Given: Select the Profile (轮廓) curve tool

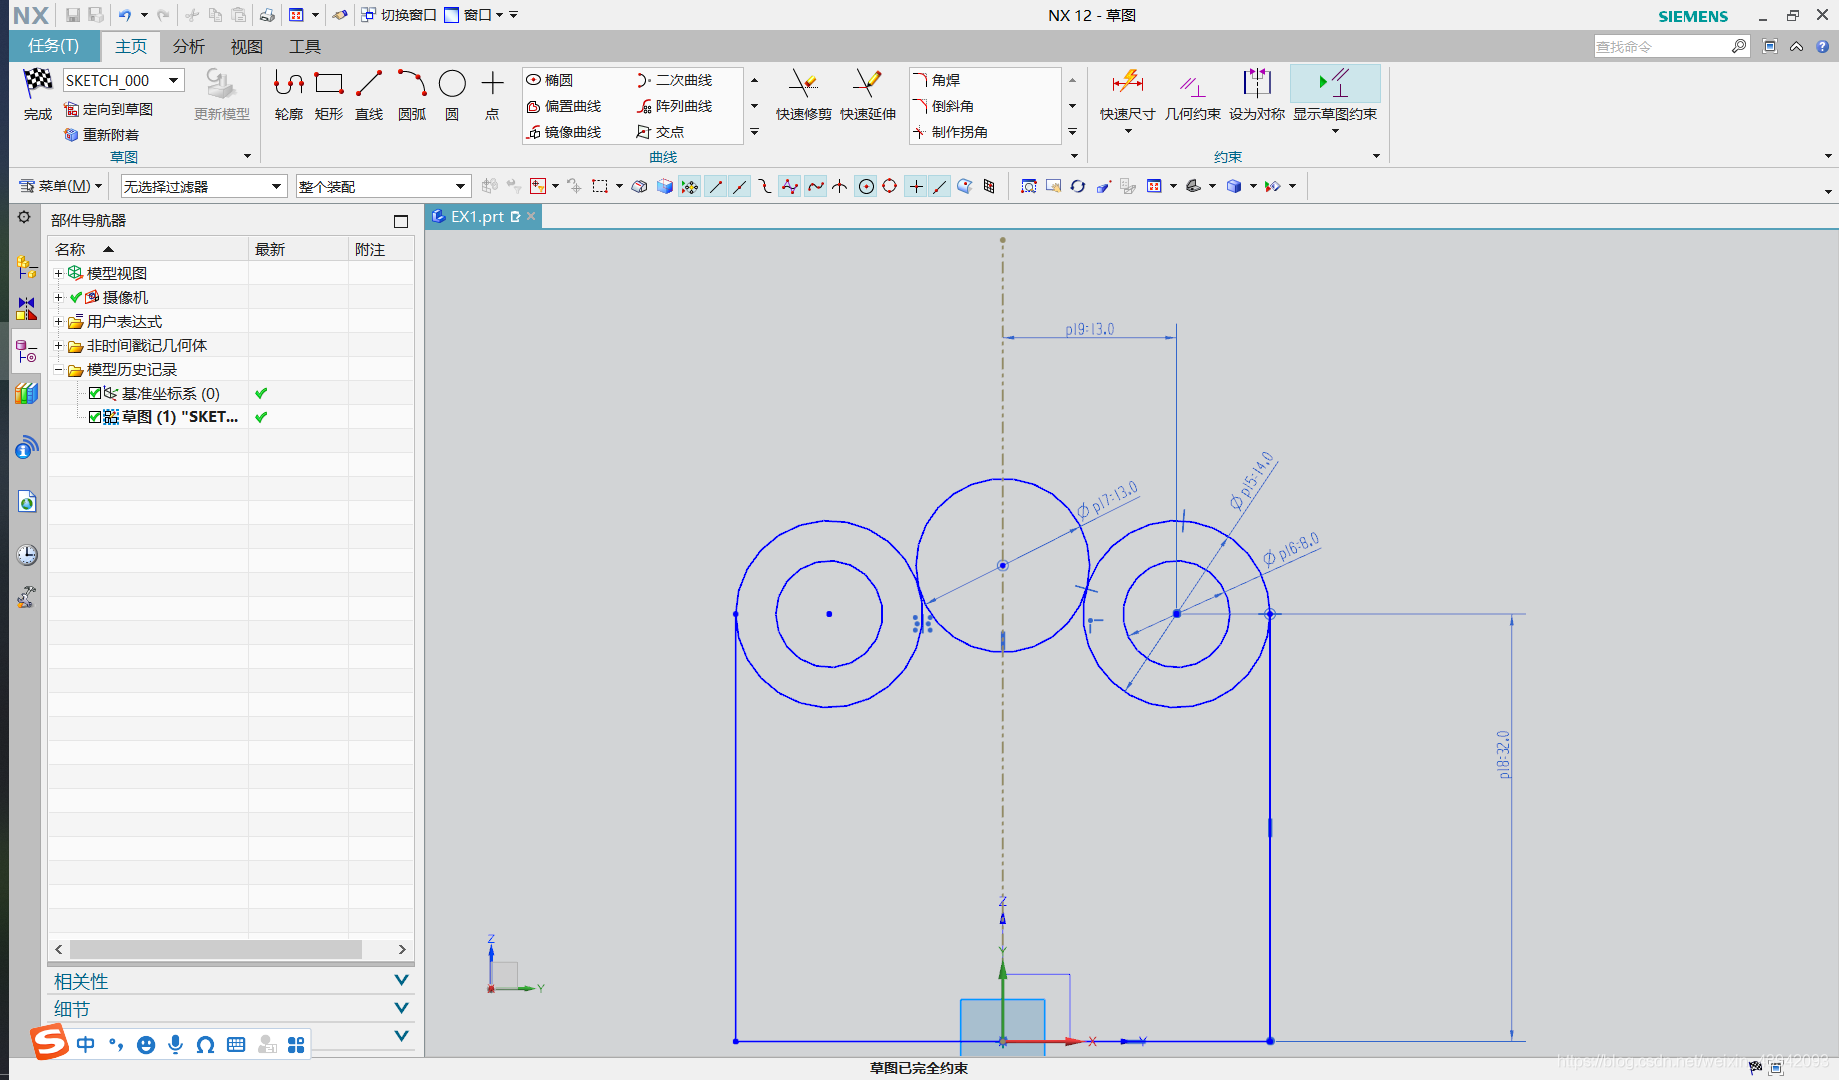Looking at the screenshot, I should [289, 95].
